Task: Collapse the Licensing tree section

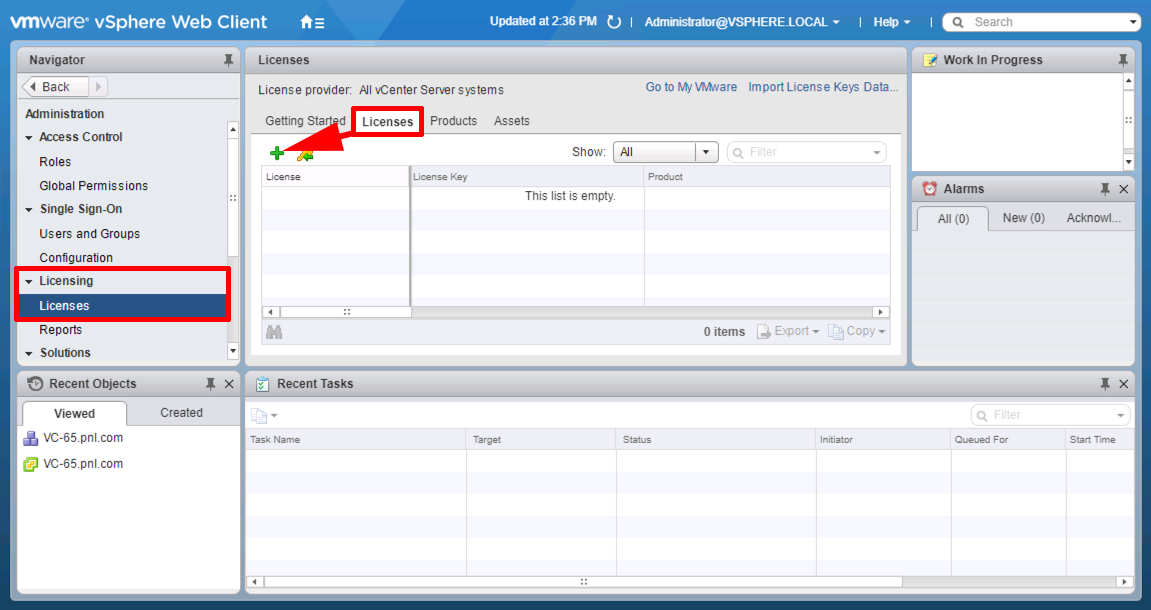Action: coord(29,282)
